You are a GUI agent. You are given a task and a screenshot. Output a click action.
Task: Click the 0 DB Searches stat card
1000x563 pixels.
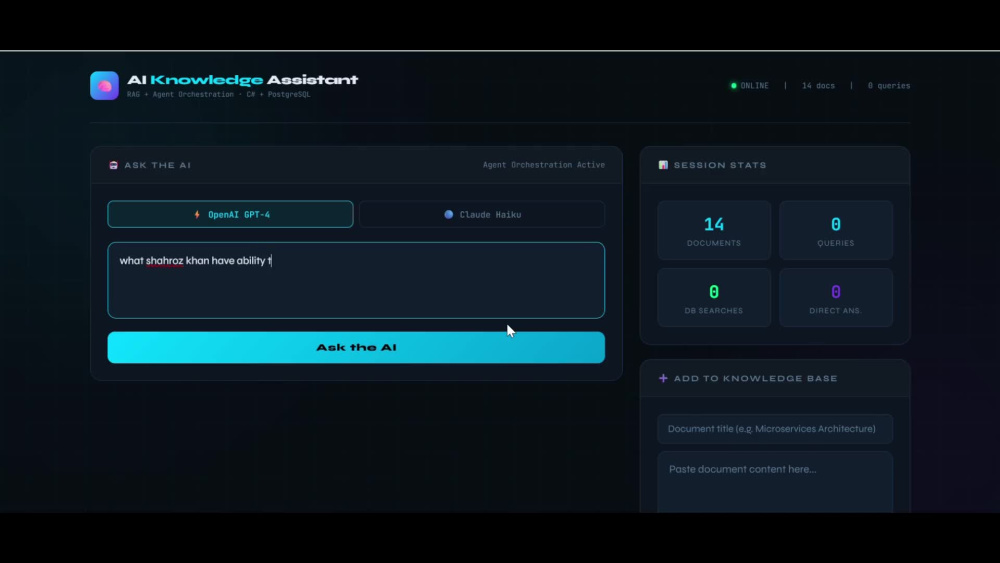click(714, 298)
